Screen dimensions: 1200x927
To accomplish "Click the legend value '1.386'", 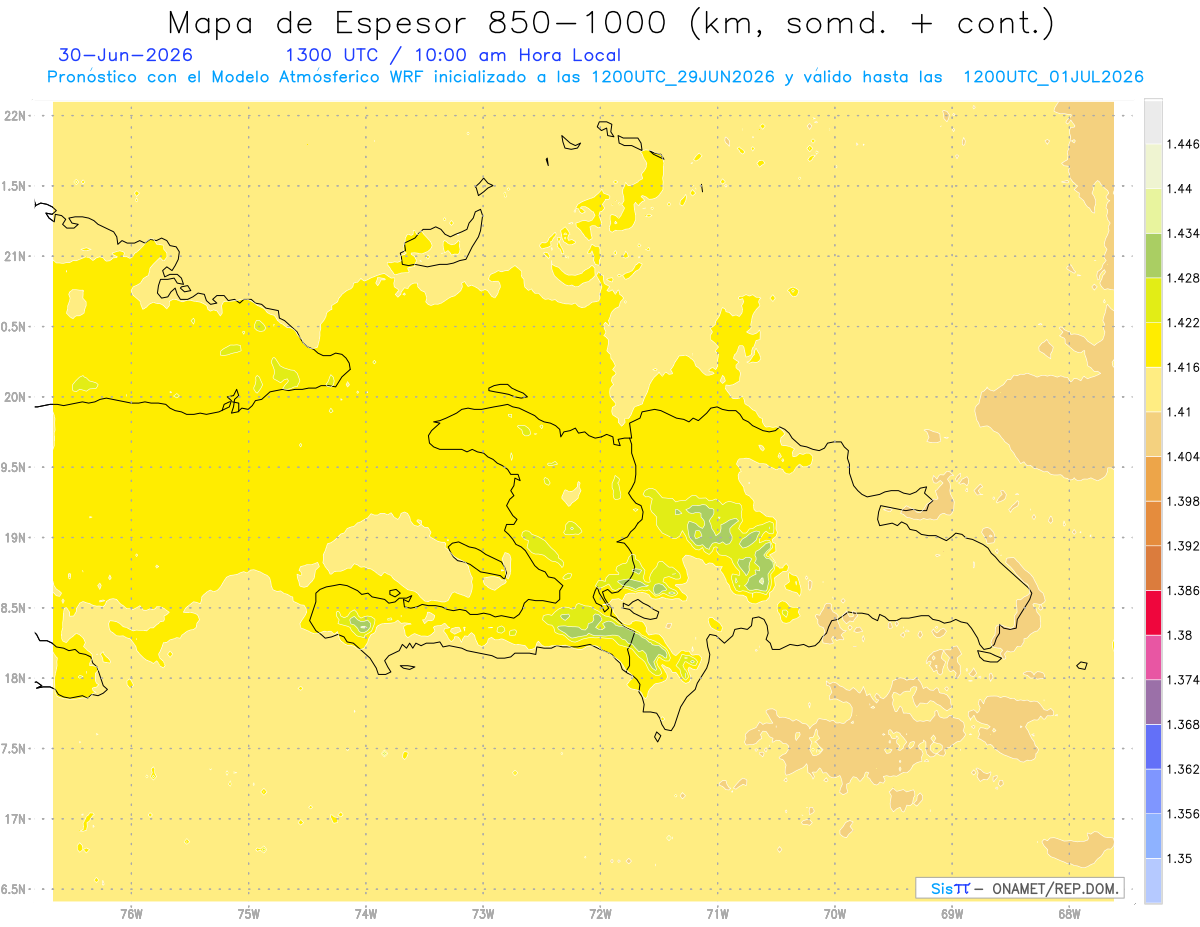I will click(1183, 590).
